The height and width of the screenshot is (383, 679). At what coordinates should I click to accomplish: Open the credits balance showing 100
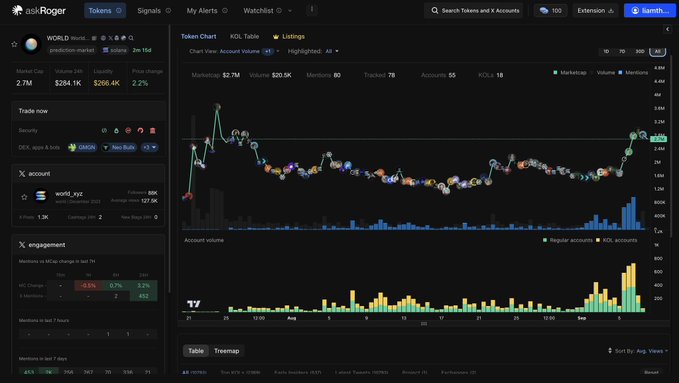point(550,10)
